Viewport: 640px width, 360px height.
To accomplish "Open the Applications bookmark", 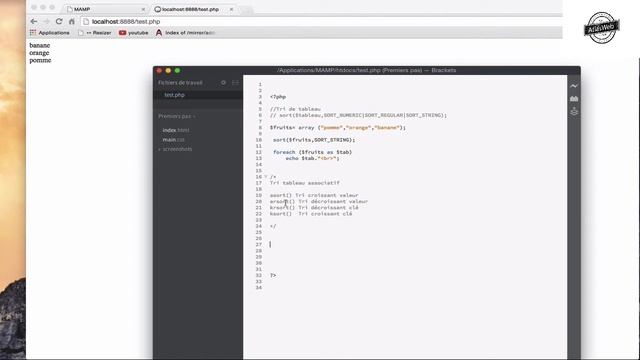I will (x=49, y=33).
